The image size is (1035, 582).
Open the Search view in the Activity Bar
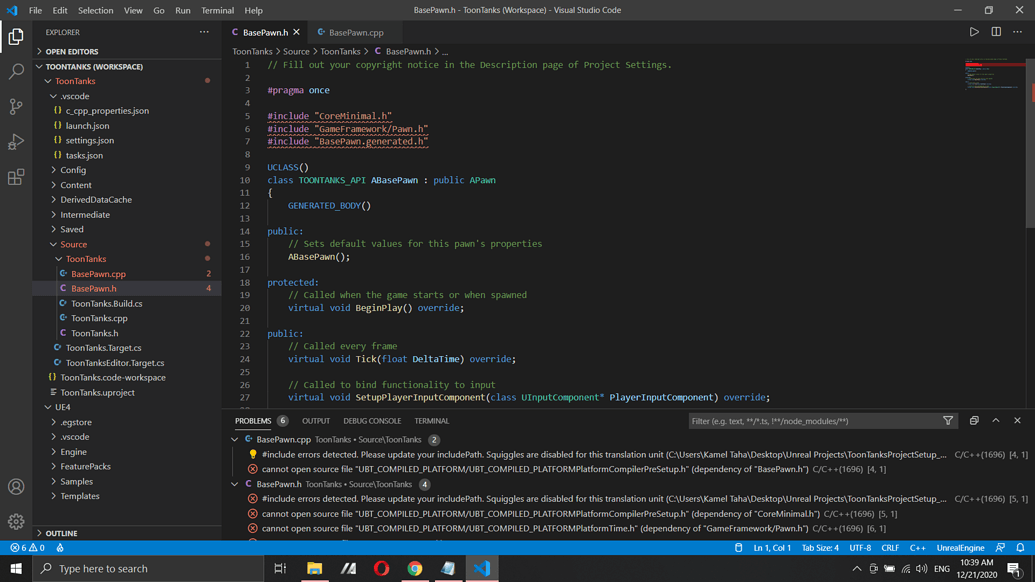[x=14, y=72]
